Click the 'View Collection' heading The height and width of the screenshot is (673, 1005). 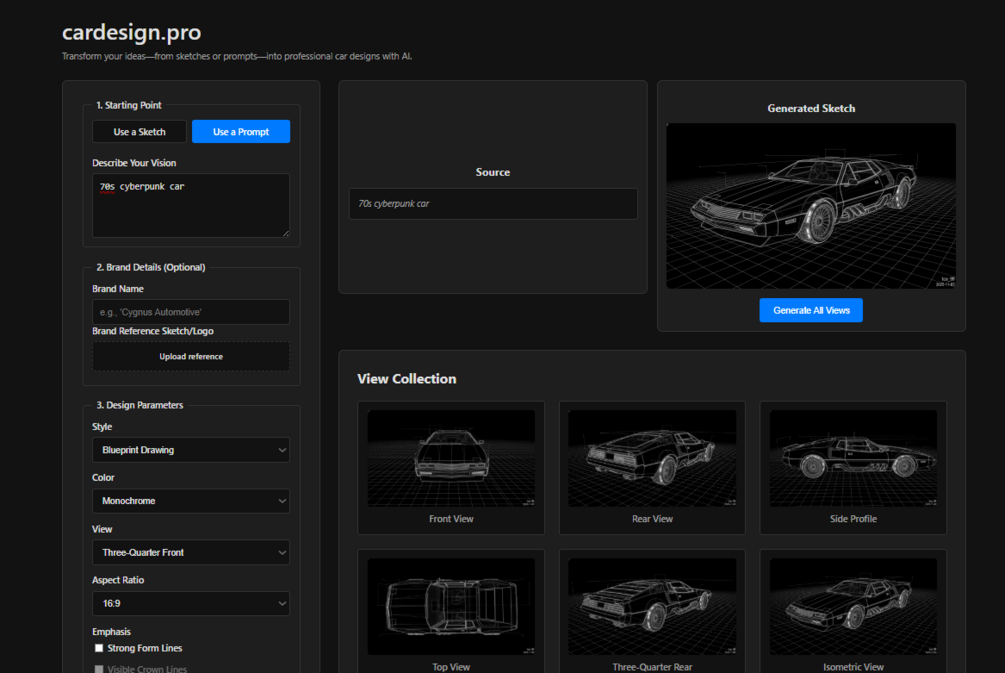407,379
